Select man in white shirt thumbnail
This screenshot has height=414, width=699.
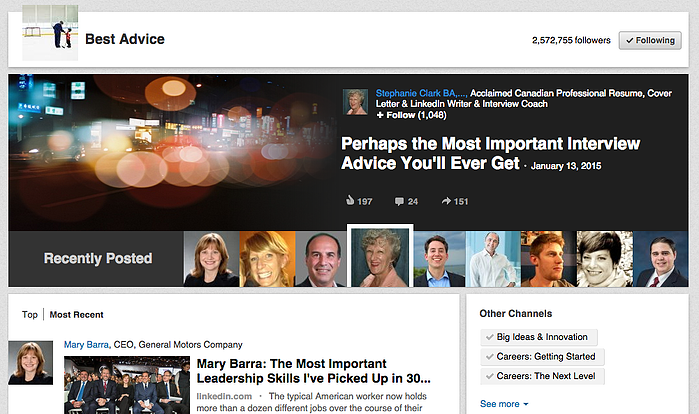click(493, 258)
